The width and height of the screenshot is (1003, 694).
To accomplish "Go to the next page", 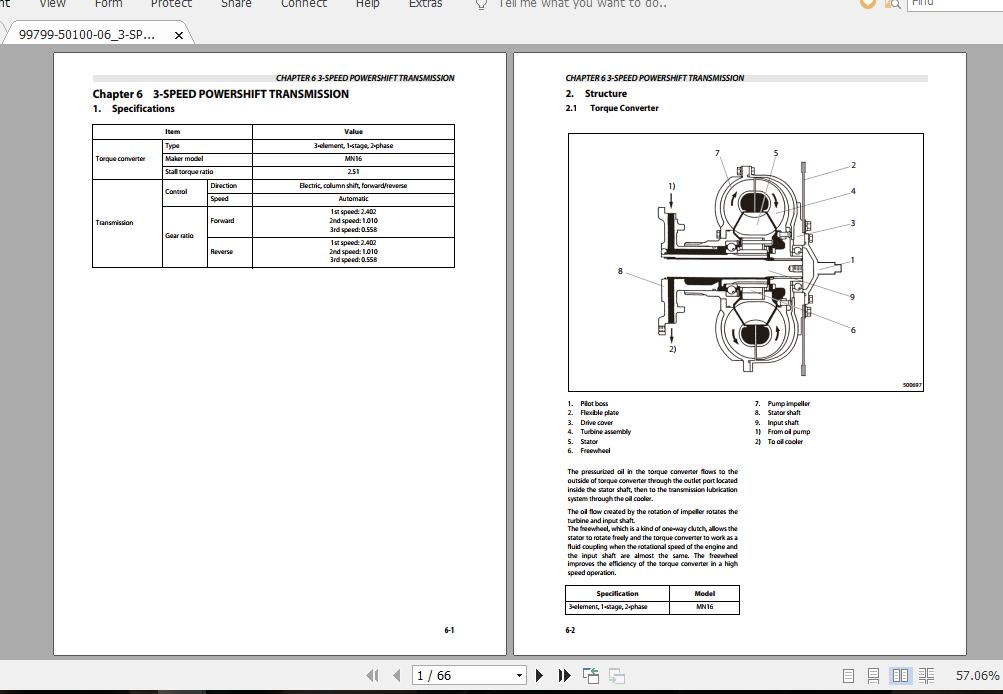I will pos(538,675).
